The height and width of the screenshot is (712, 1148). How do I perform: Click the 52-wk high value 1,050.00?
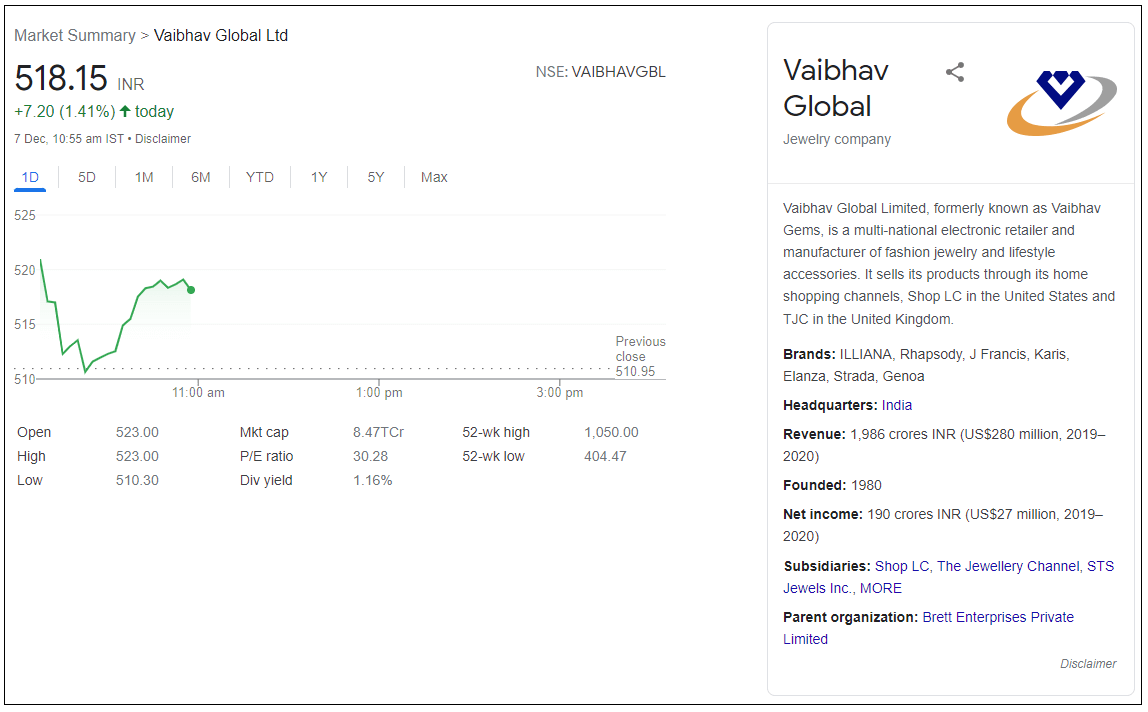[x=611, y=432]
